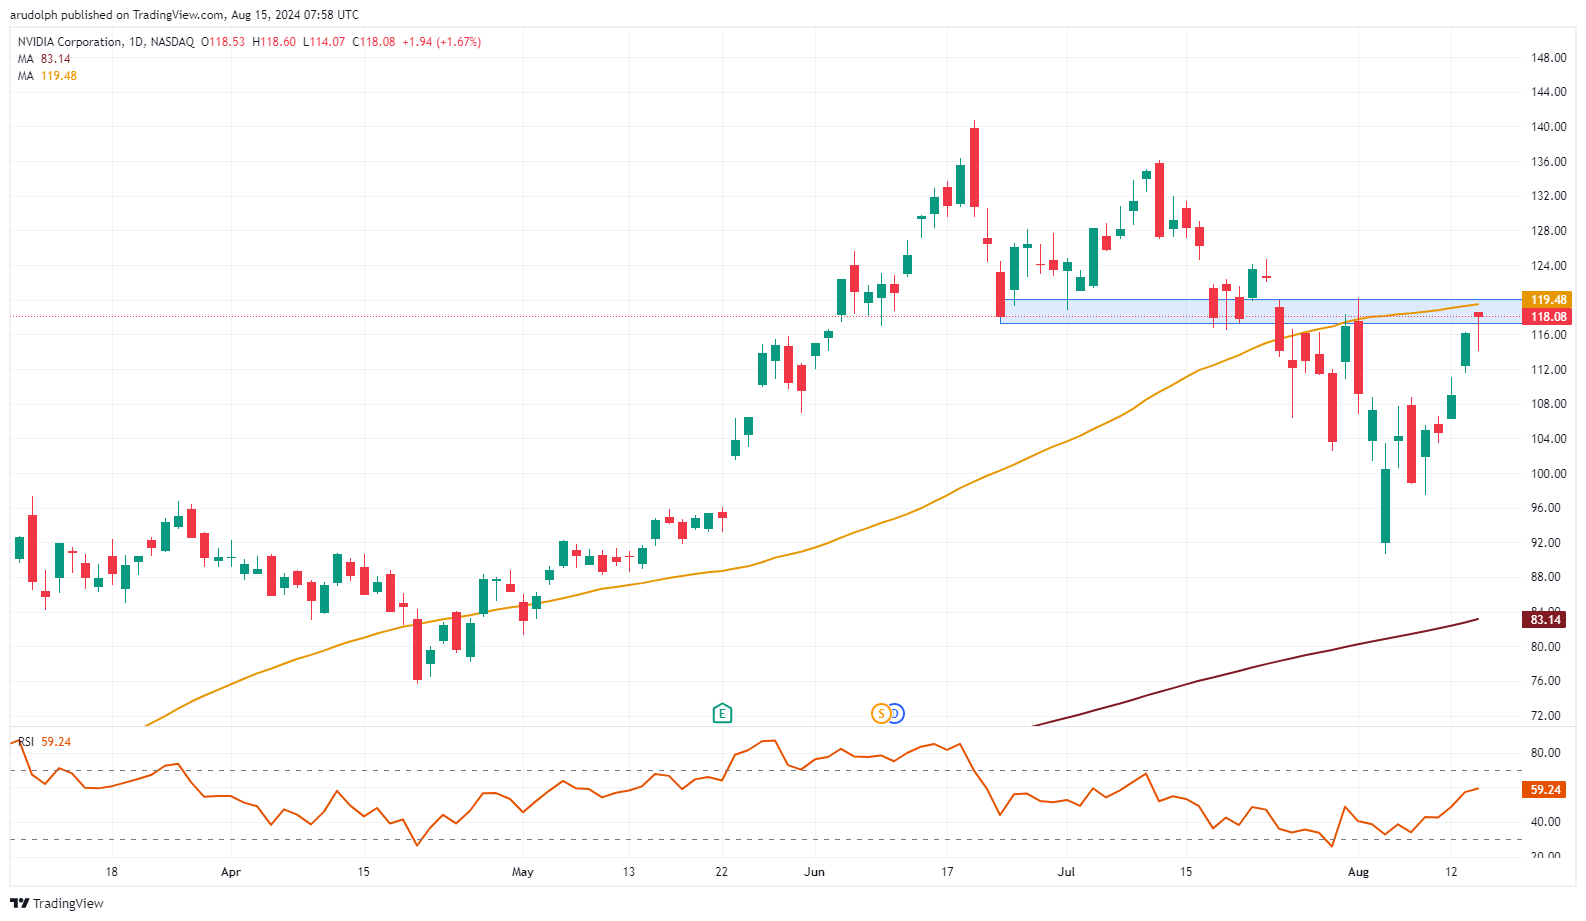The width and height of the screenshot is (1586, 921).
Task: Click the orange split S marker
Action: (x=881, y=713)
